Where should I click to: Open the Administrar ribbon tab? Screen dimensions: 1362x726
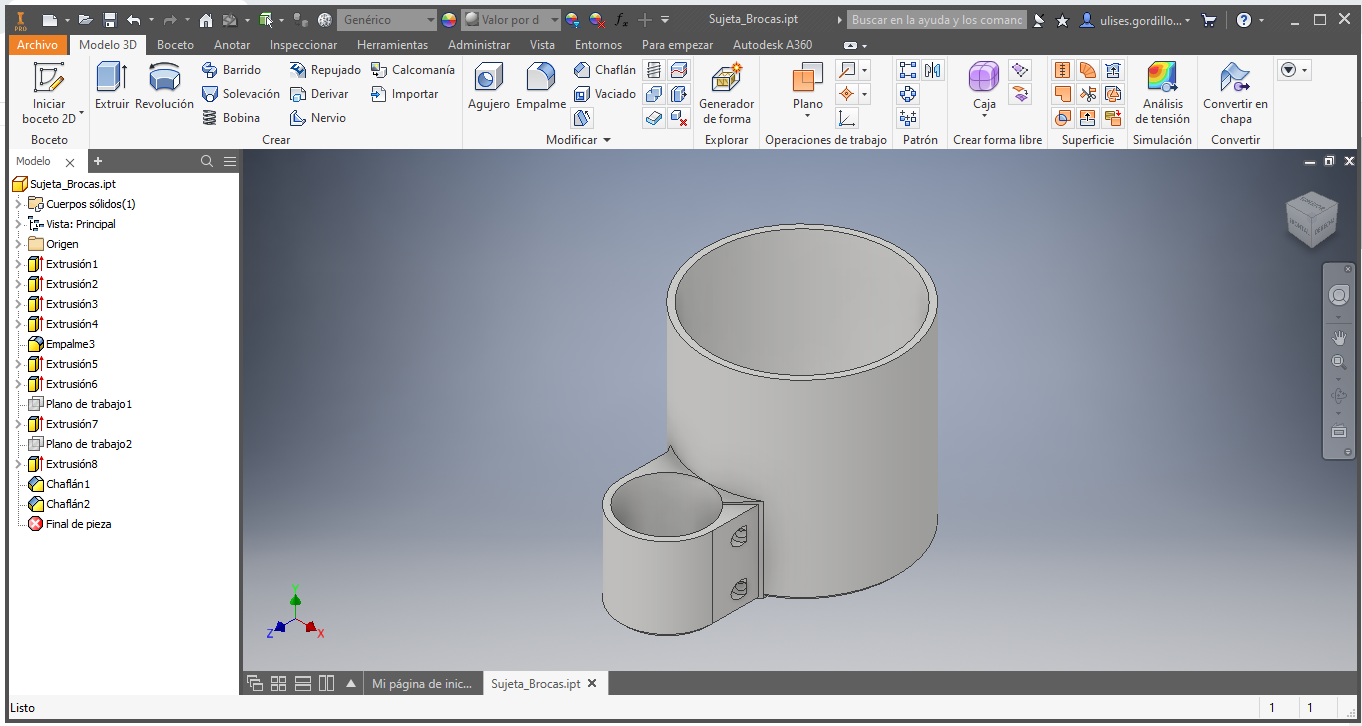(x=479, y=45)
